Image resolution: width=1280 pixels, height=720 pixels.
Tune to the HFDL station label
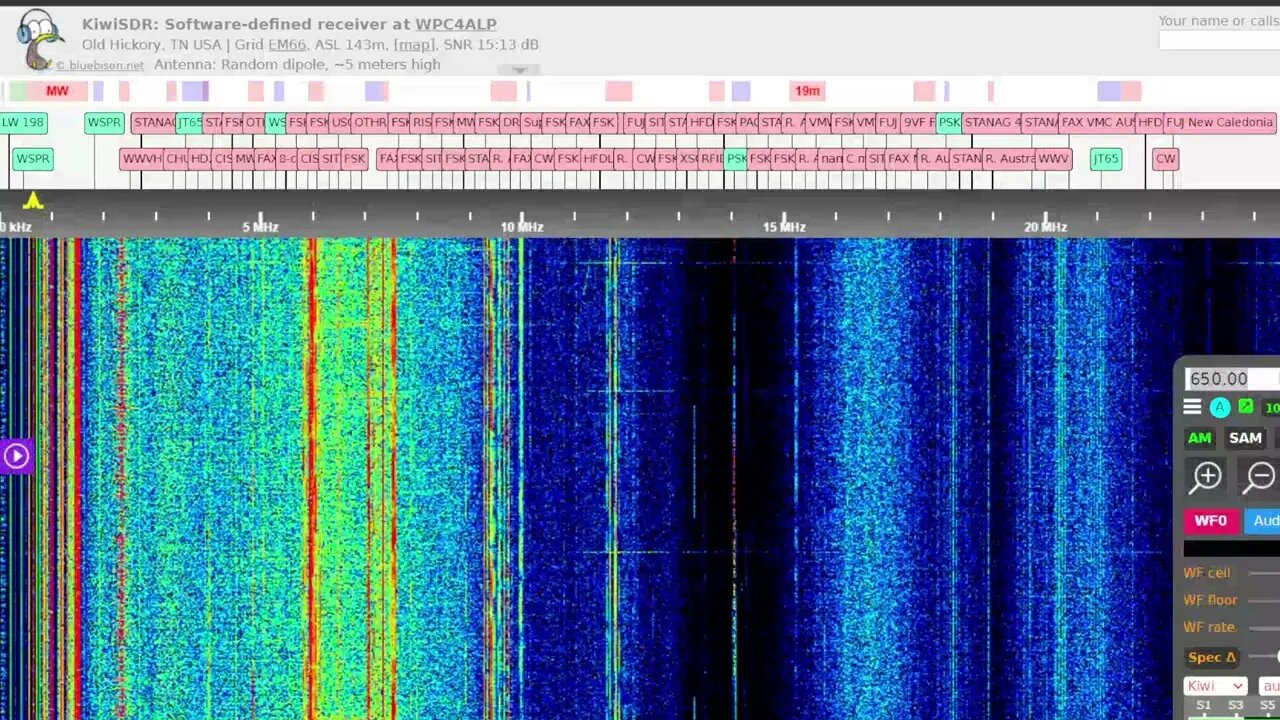pyautogui.click(x=597, y=159)
